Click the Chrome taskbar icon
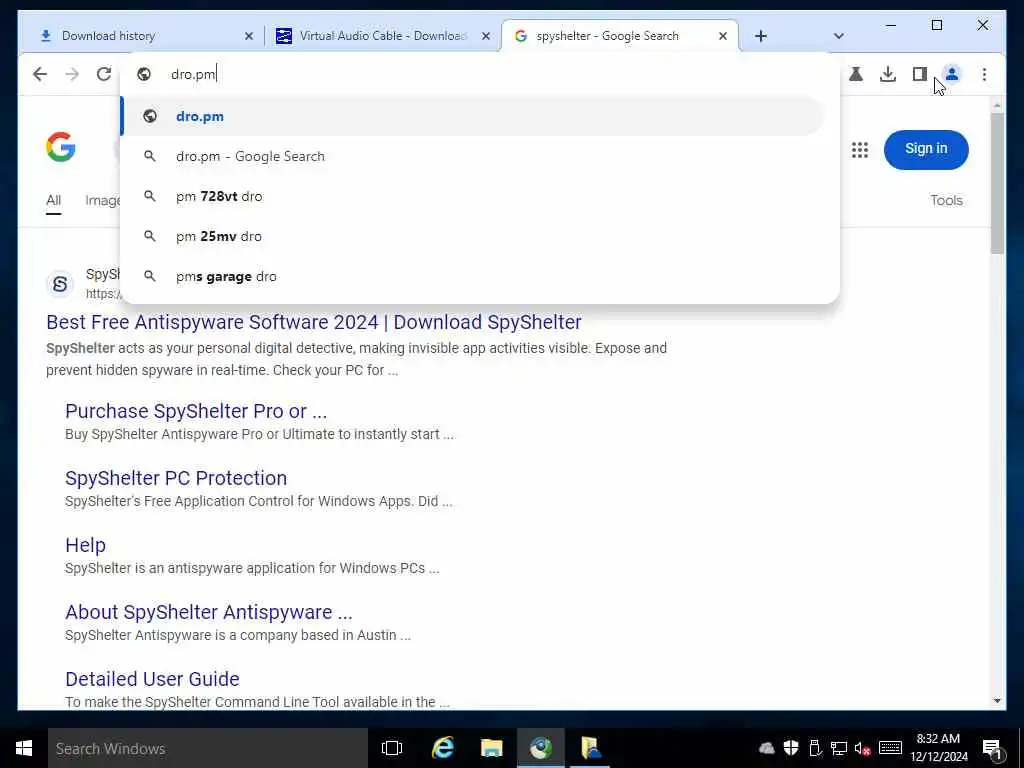Screen dimensions: 1024x768 click(x=541, y=748)
